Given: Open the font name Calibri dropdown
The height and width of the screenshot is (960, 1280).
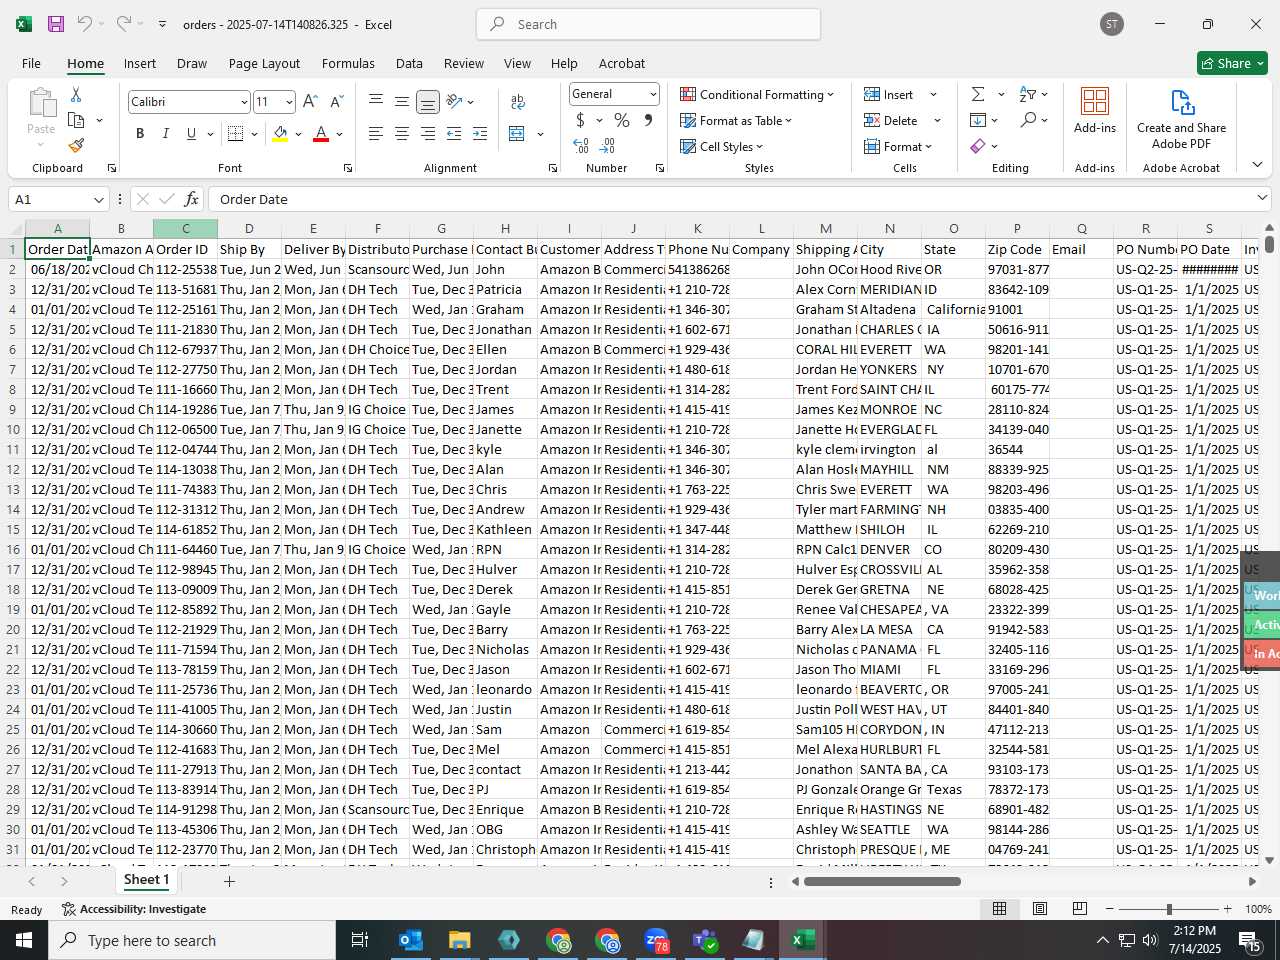Looking at the screenshot, I should (243, 102).
